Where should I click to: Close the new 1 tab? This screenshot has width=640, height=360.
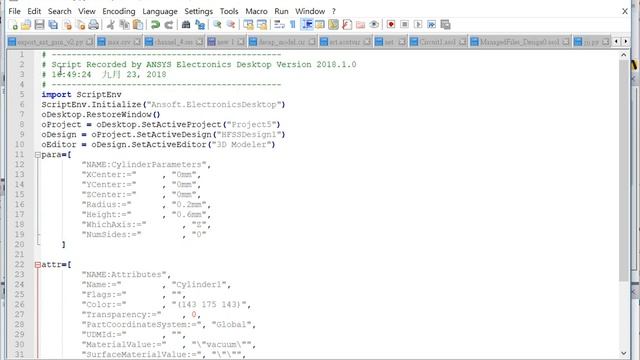click(x=241, y=42)
